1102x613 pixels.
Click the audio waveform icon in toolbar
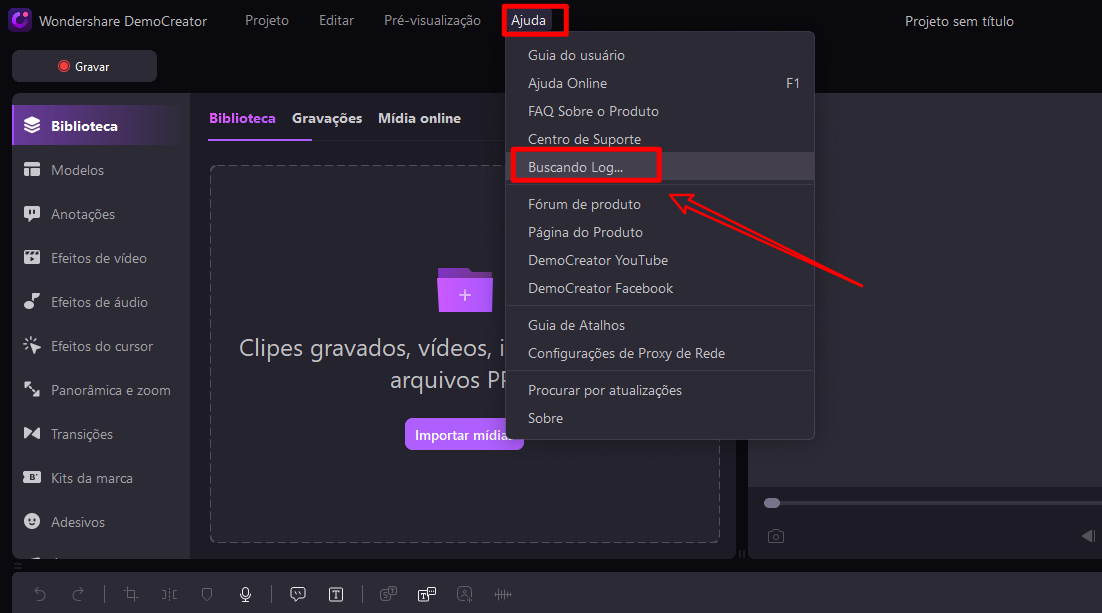point(503,594)
